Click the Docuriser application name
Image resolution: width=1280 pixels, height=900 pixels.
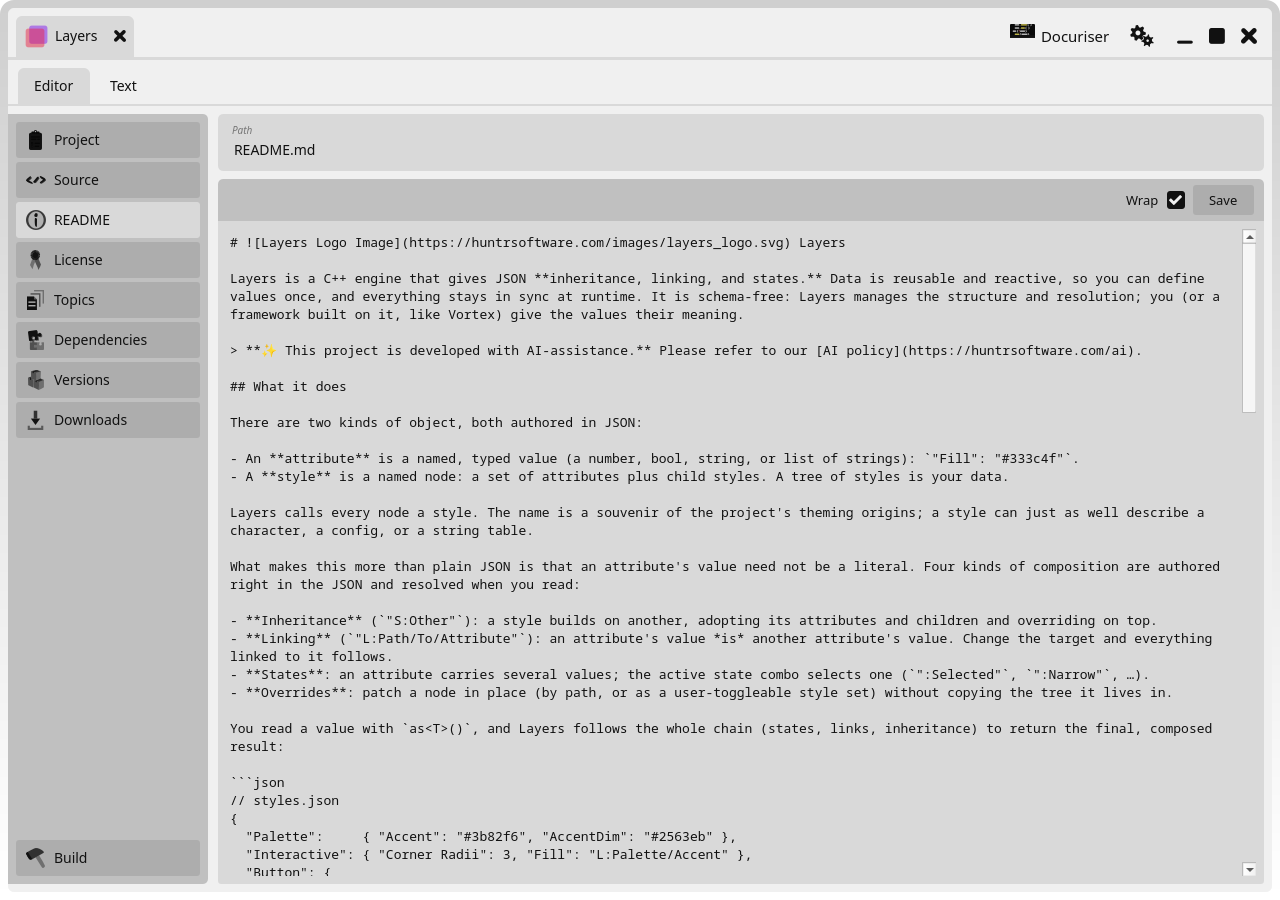(1075, 36)
